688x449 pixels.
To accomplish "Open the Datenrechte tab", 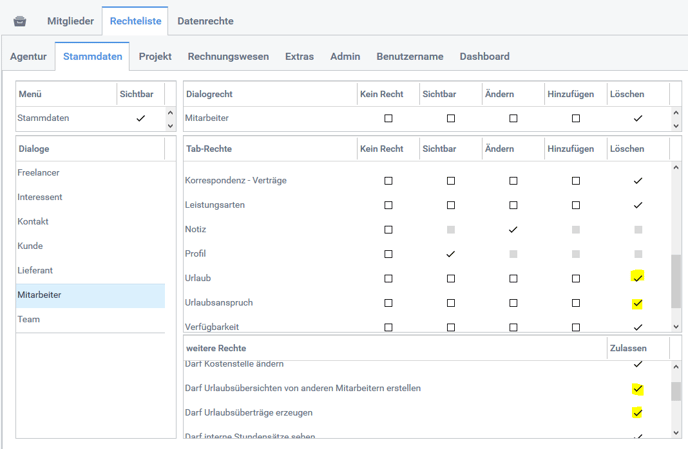I will 207,21.
